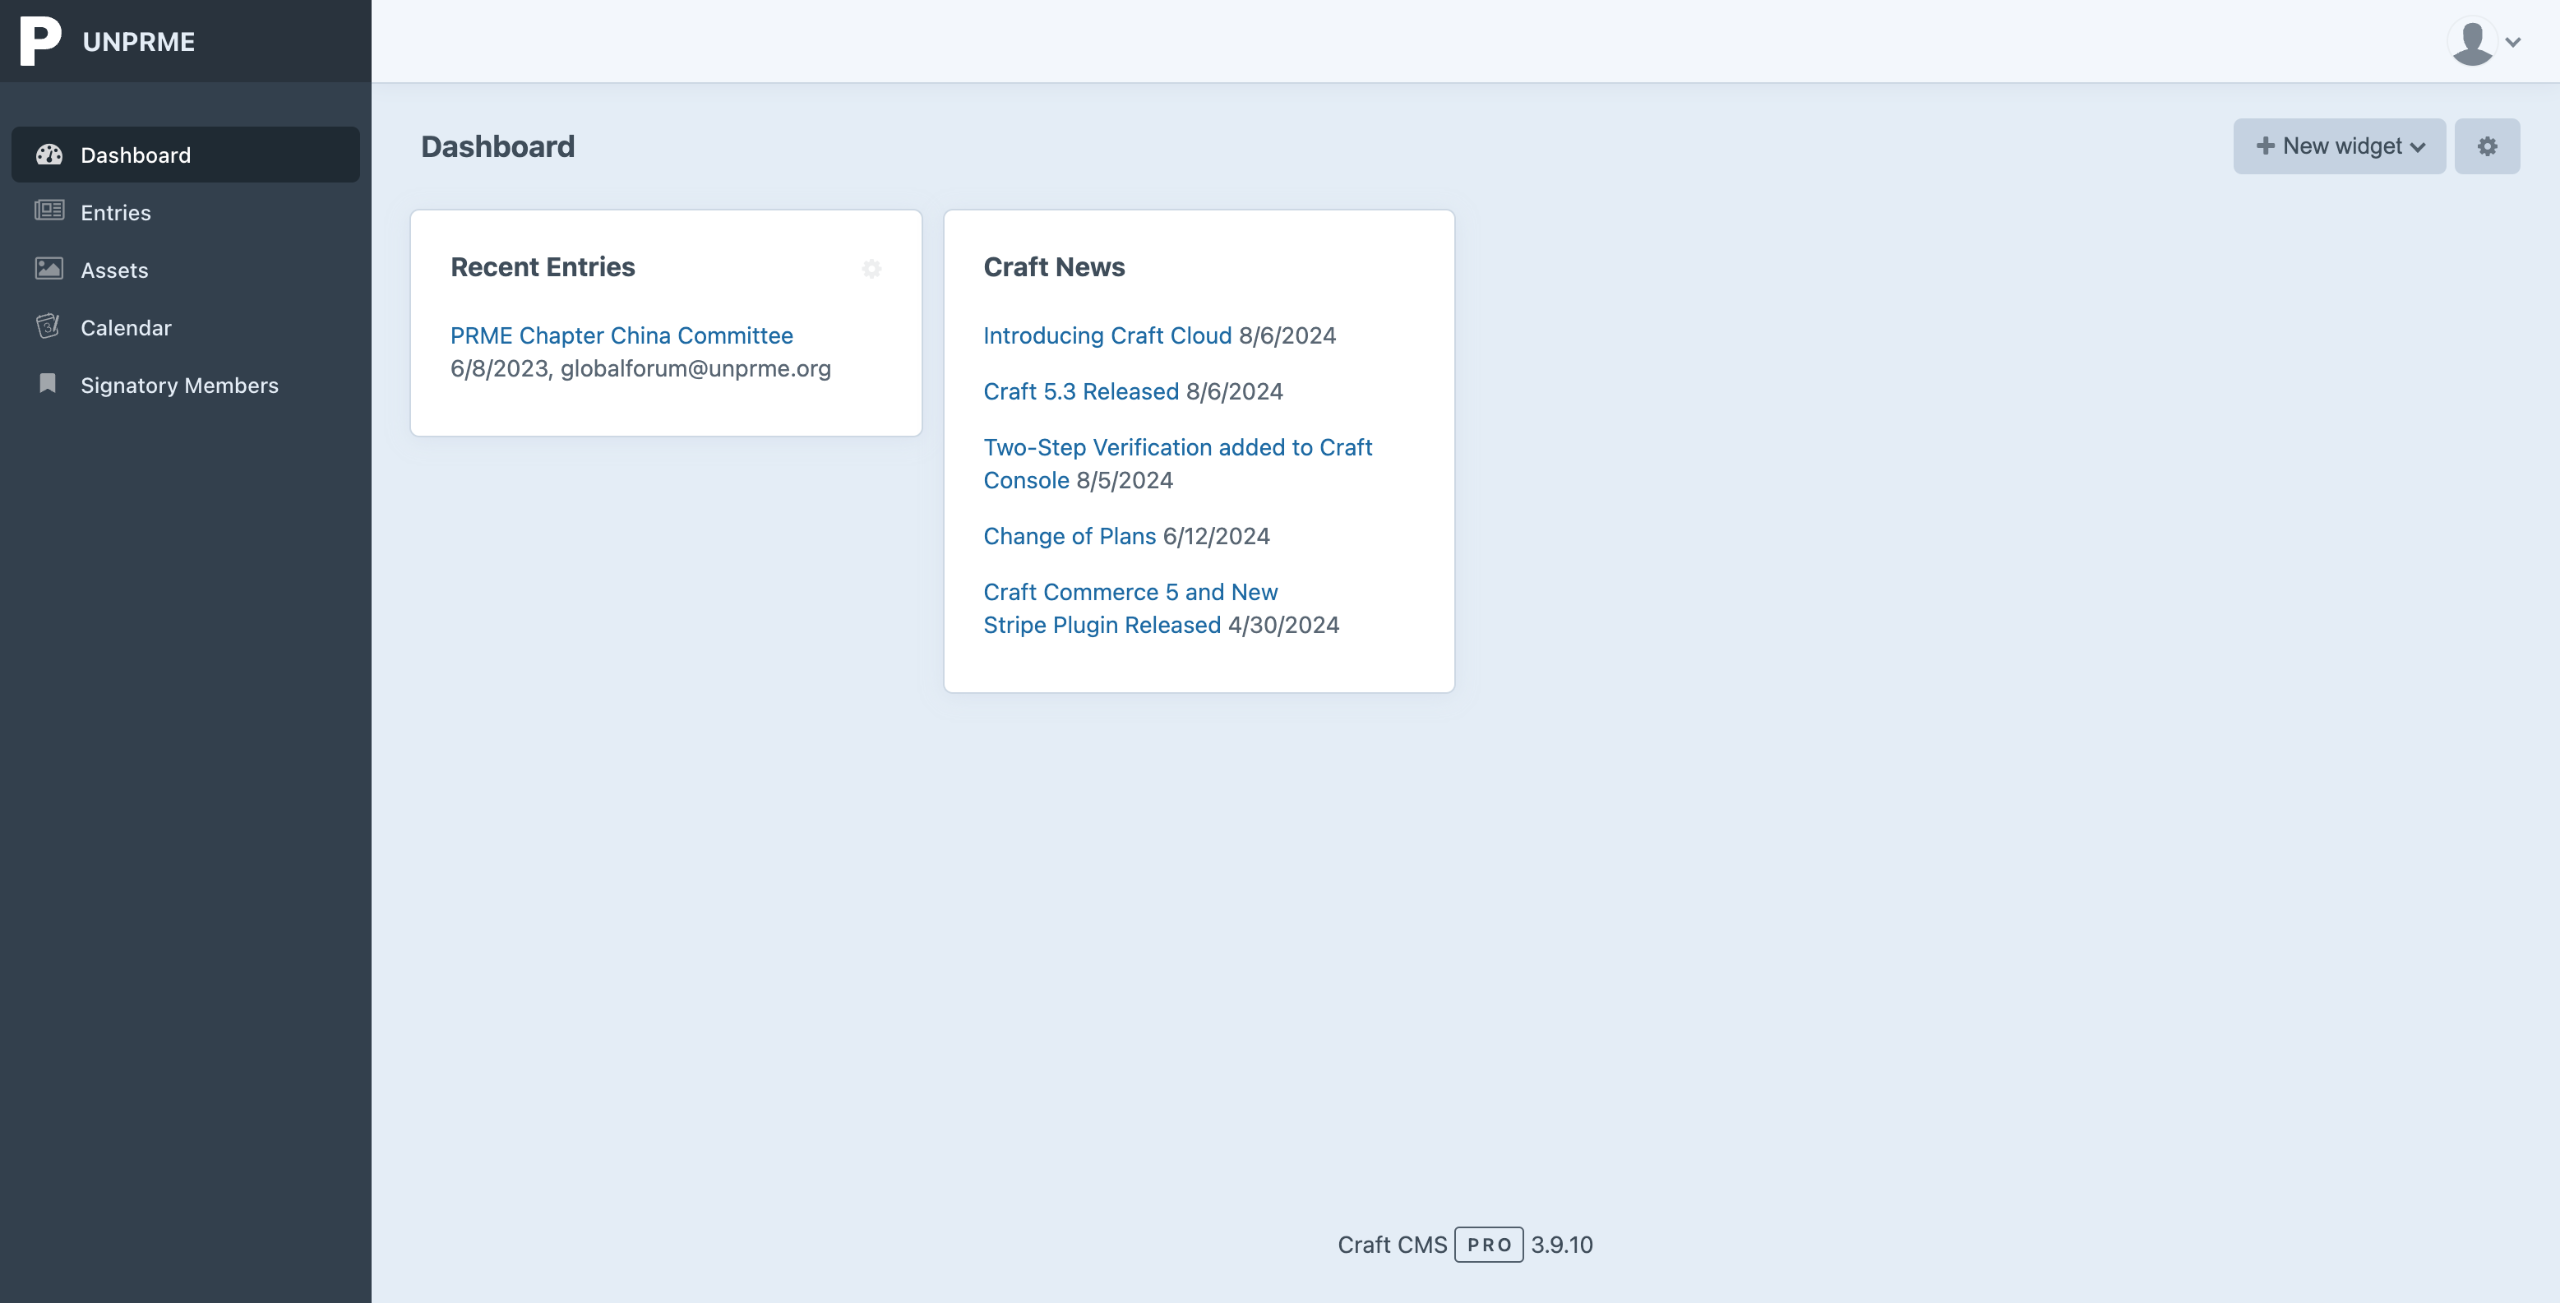Click the UNPRME P logo
This screenshot has height=1303, width=2560.
pyautogui.click(x=40, y=41)
